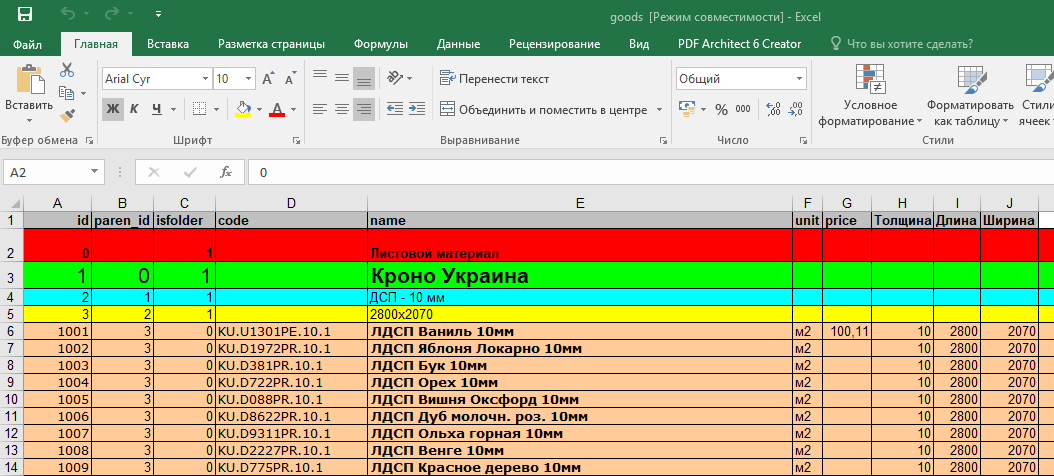Screen dimensions: 1054x476
Task: Toggle italic К formatting
Action: (134, 109)
